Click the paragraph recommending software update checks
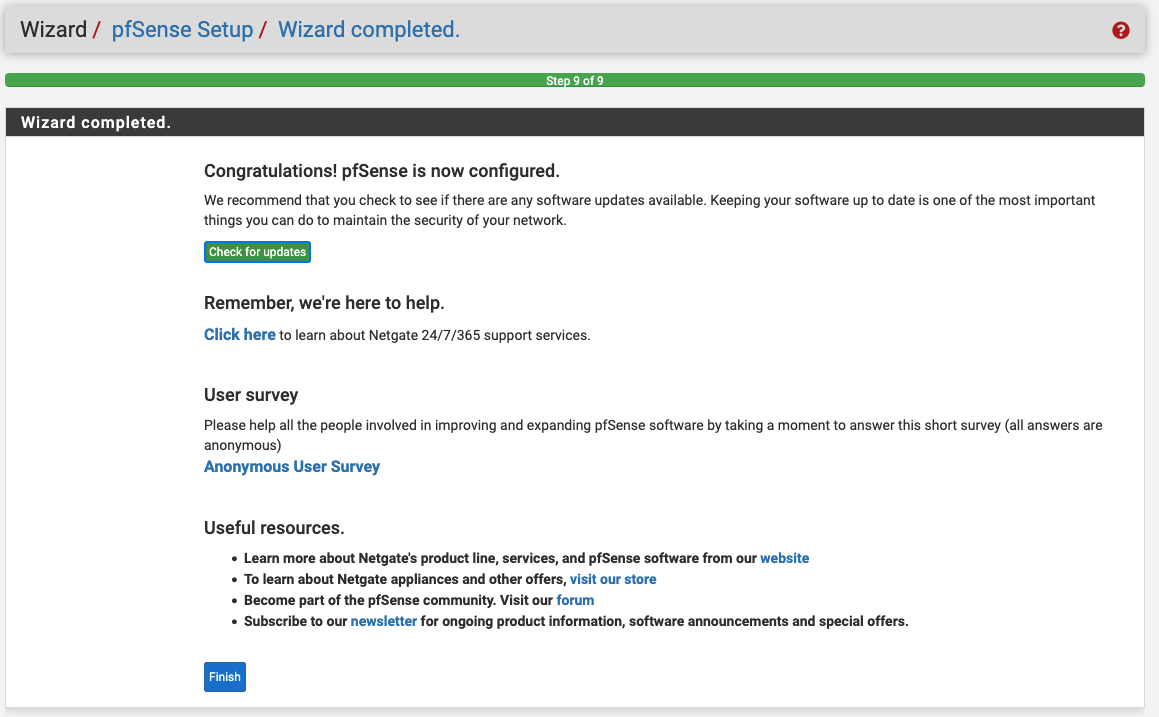The height and width of the screenshot is (717, 1159). pos(650,211)
